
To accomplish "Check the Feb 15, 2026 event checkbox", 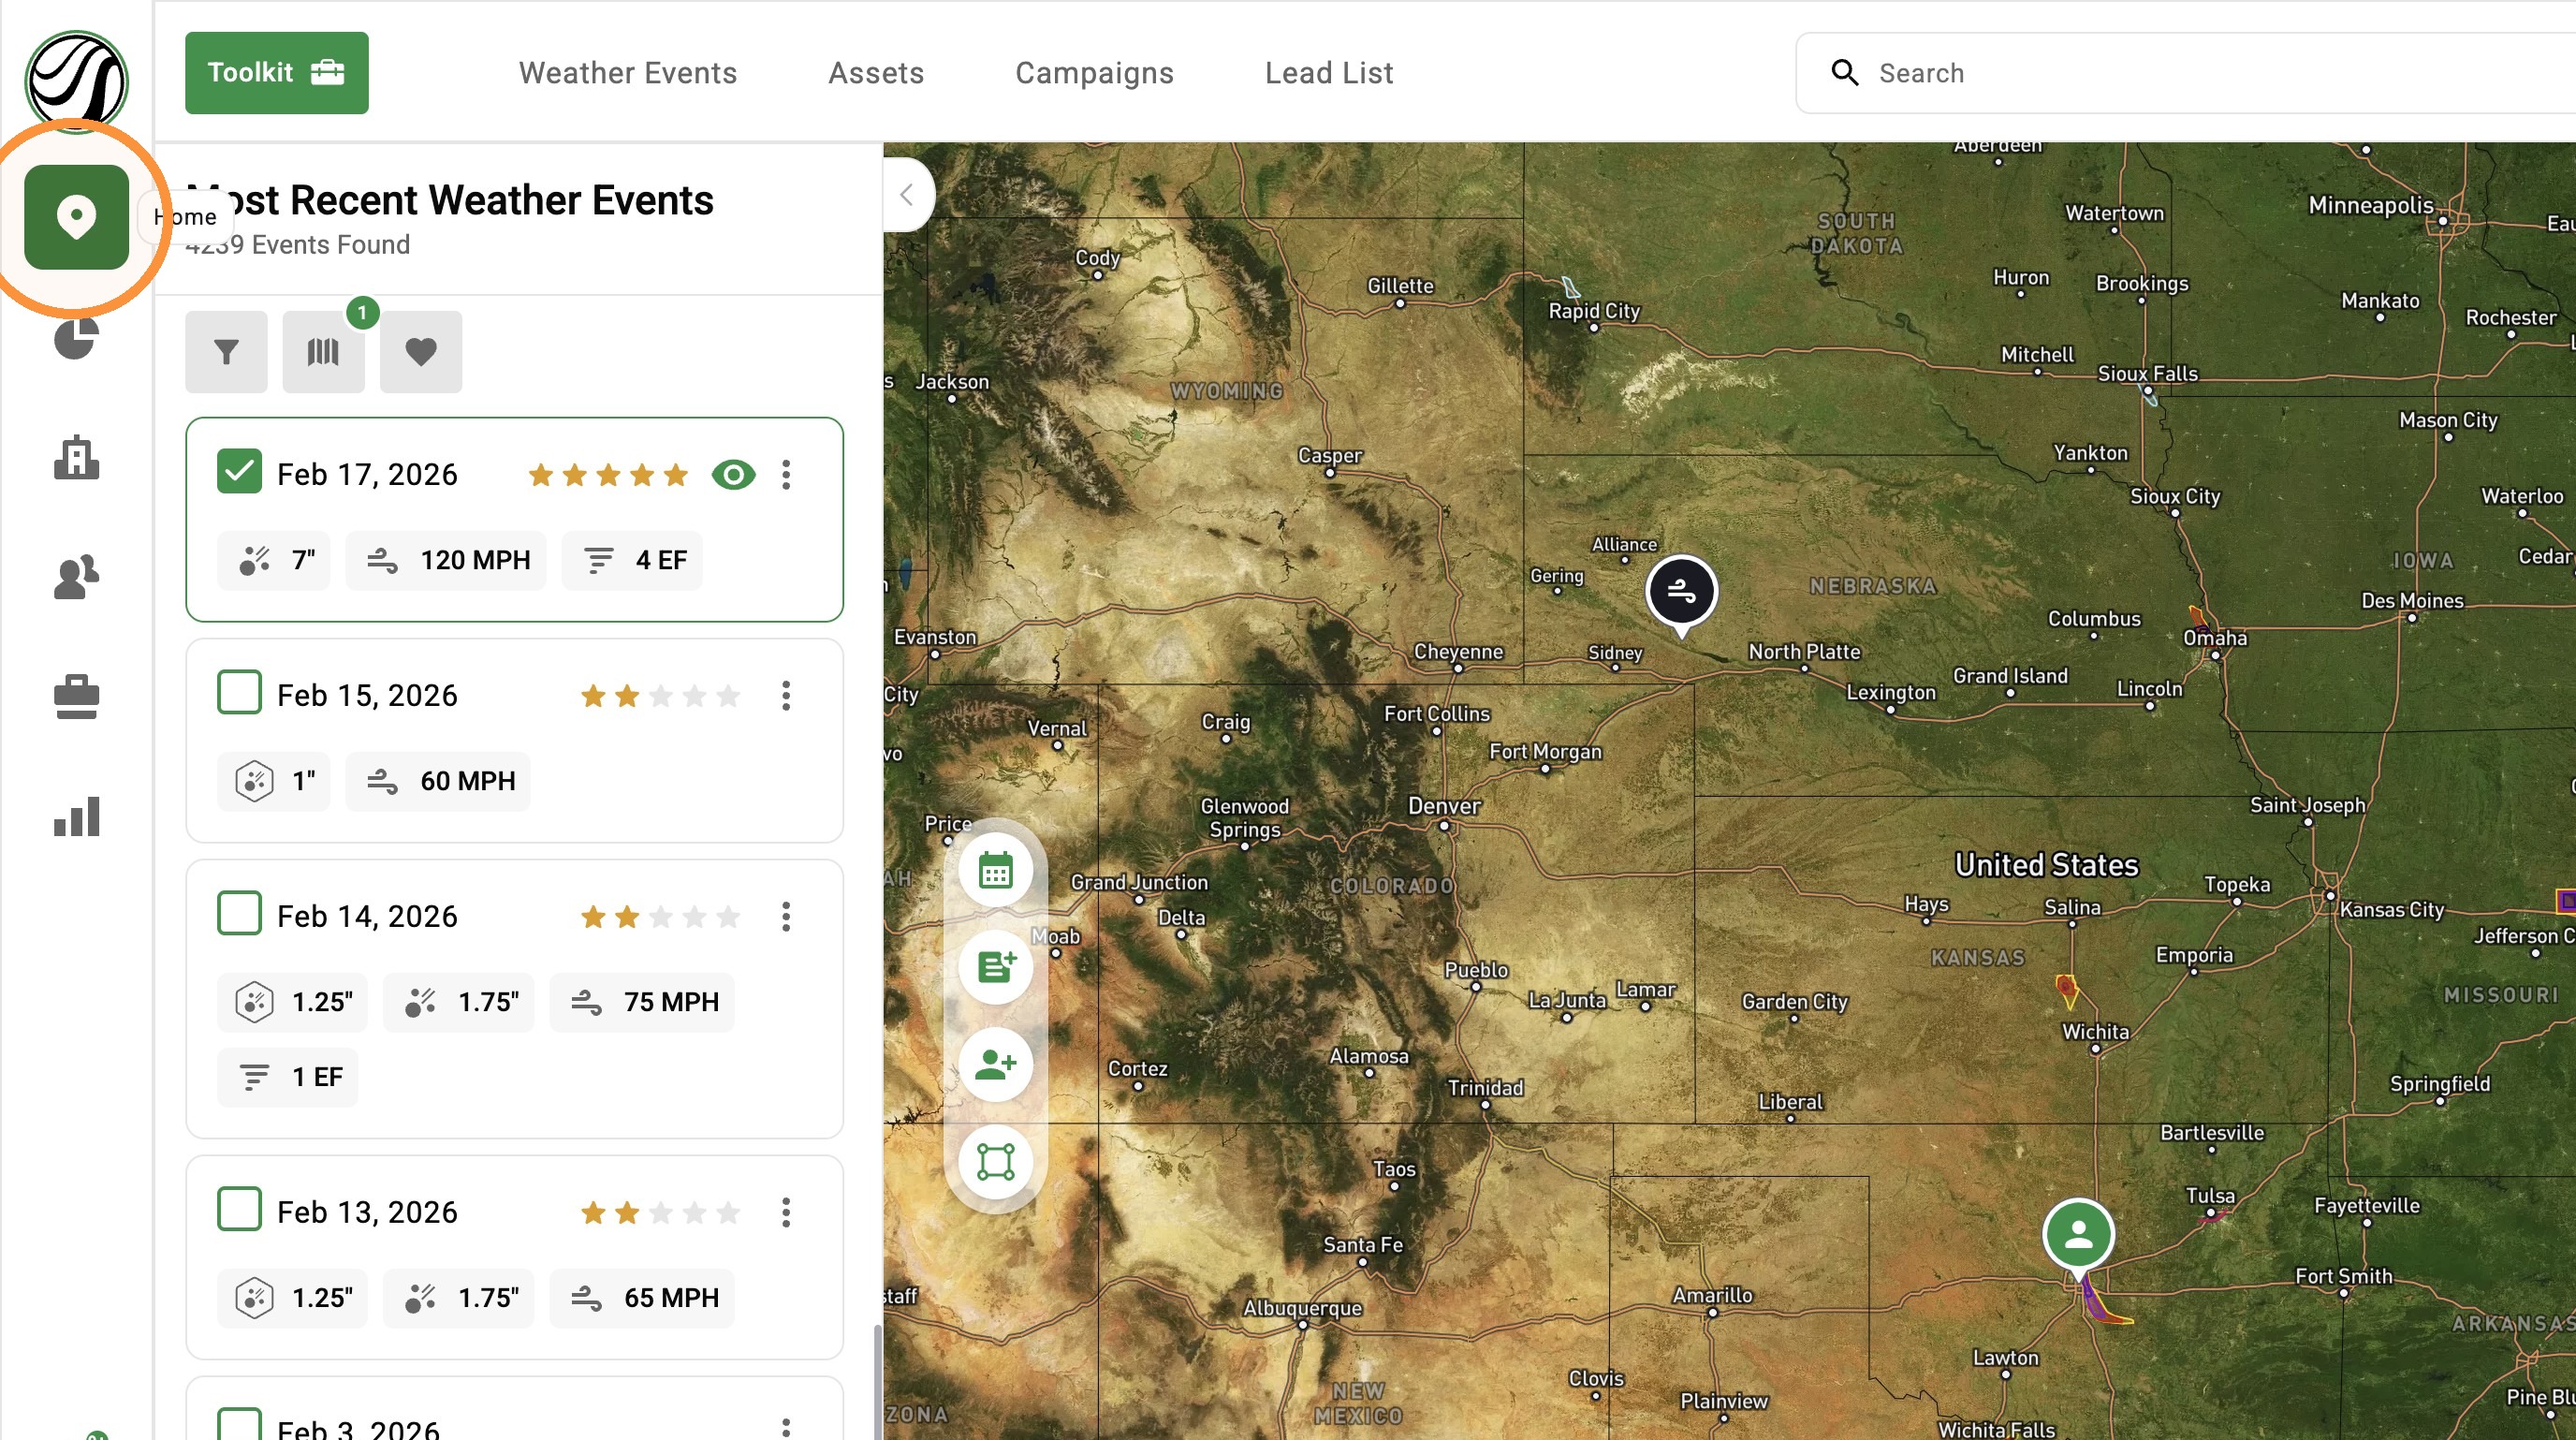I will pos(239,693).
